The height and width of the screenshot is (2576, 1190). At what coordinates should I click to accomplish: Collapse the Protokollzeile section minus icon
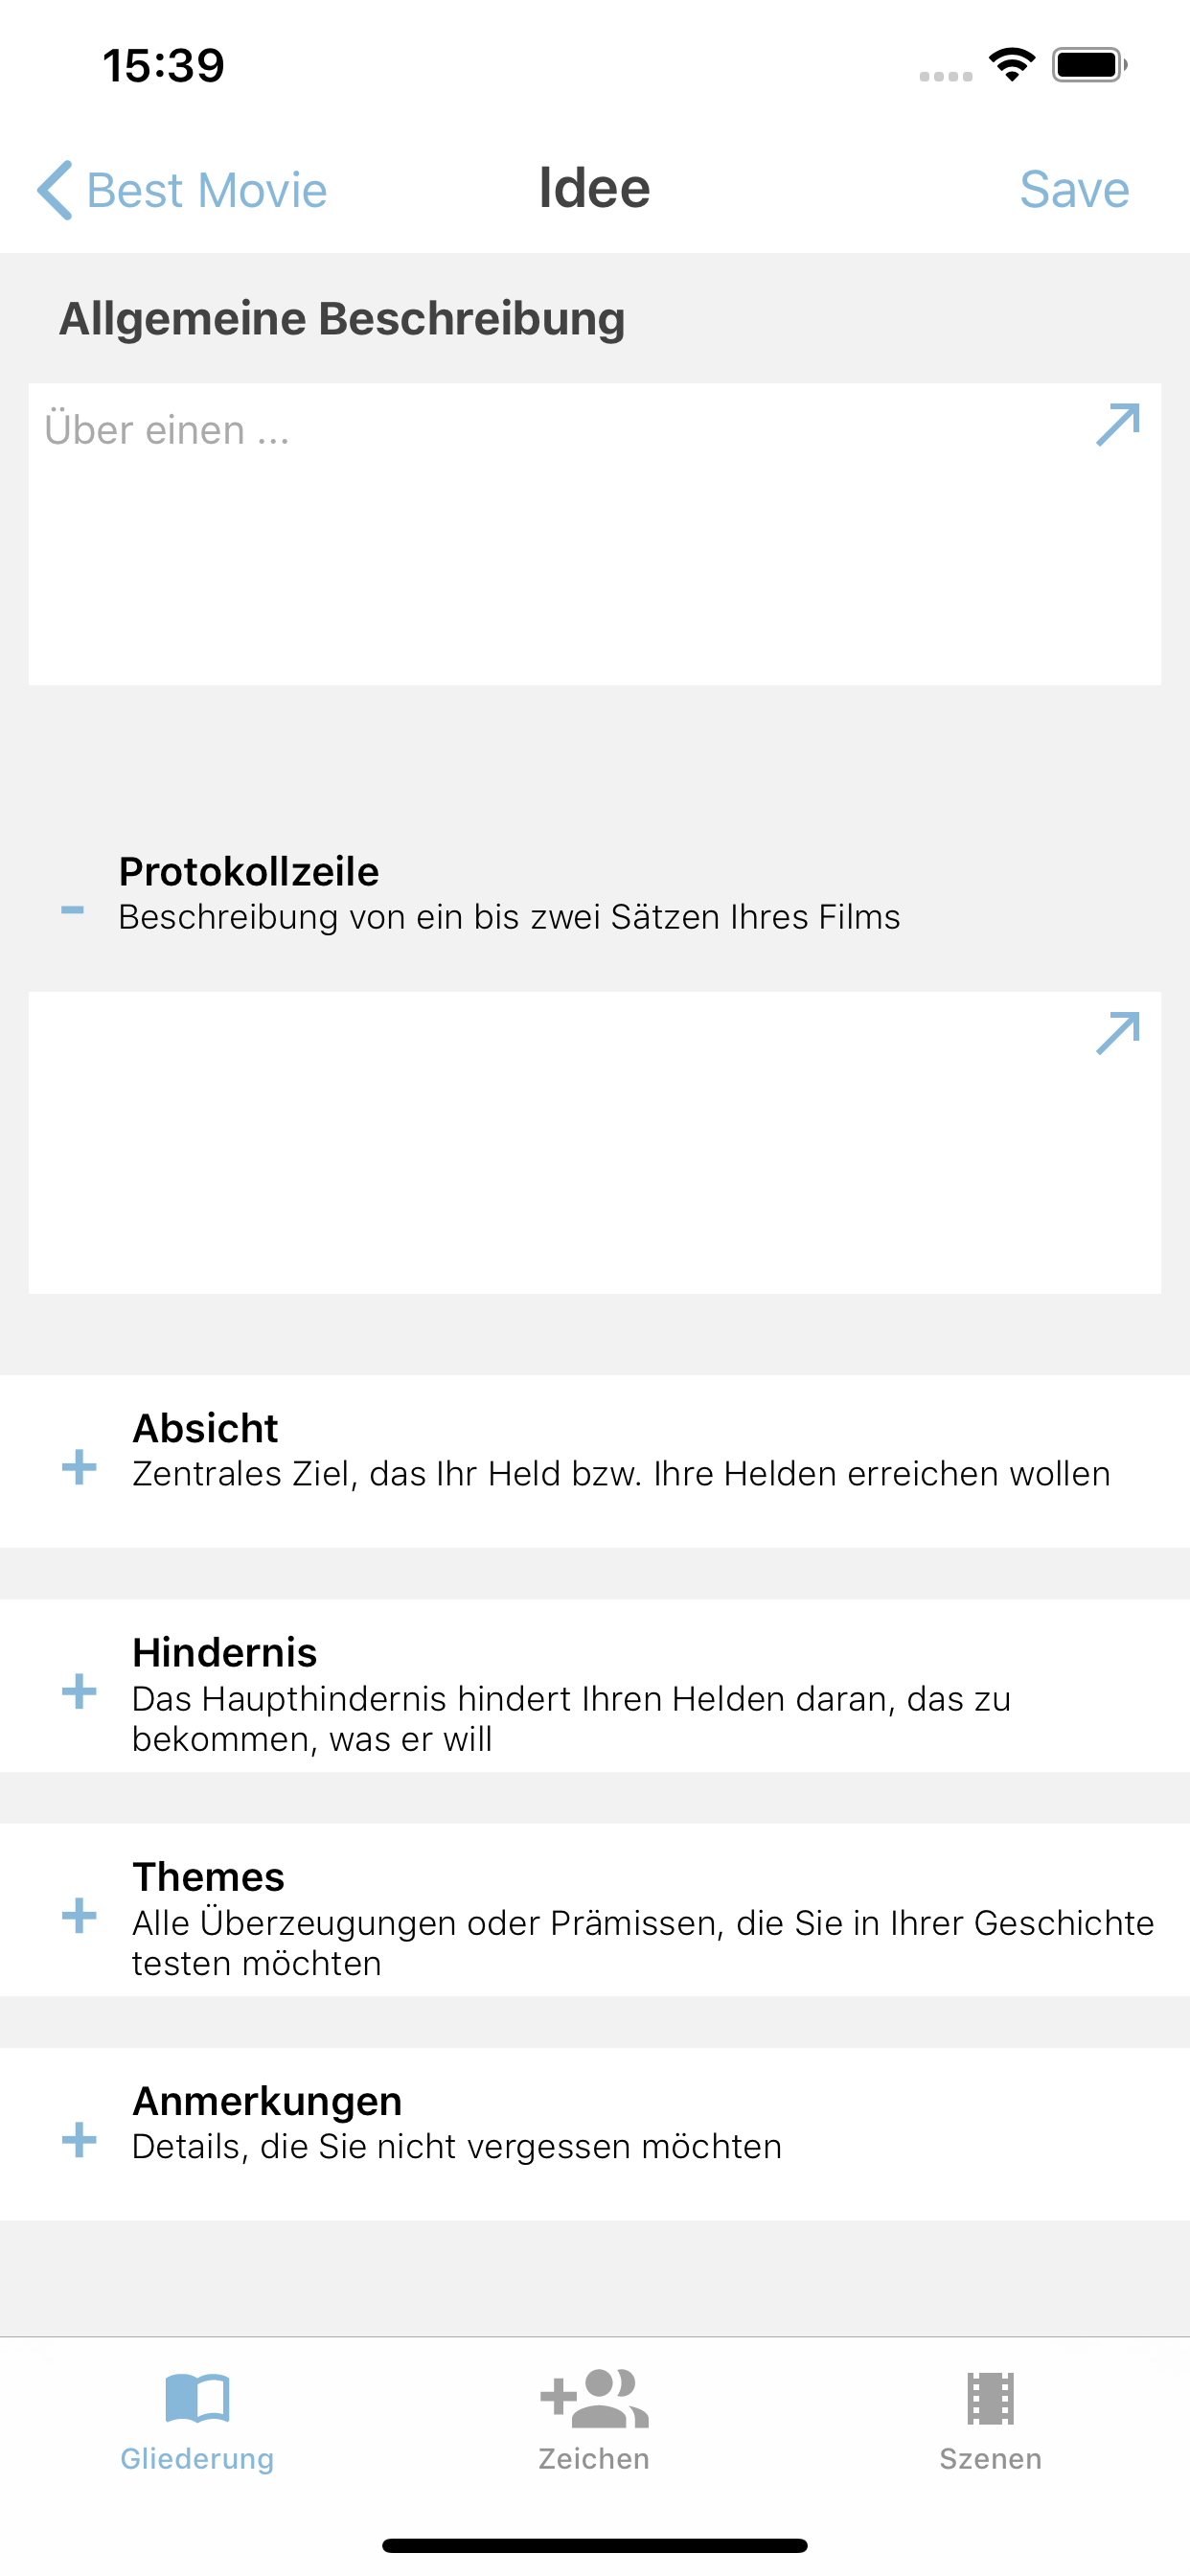73,910
